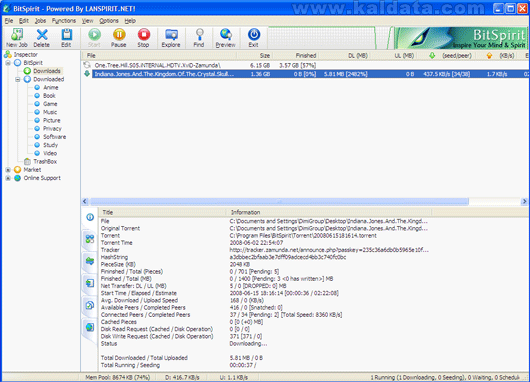Click the green Start toolbar icon
This screenshot has height=382, width=530.
94,38
